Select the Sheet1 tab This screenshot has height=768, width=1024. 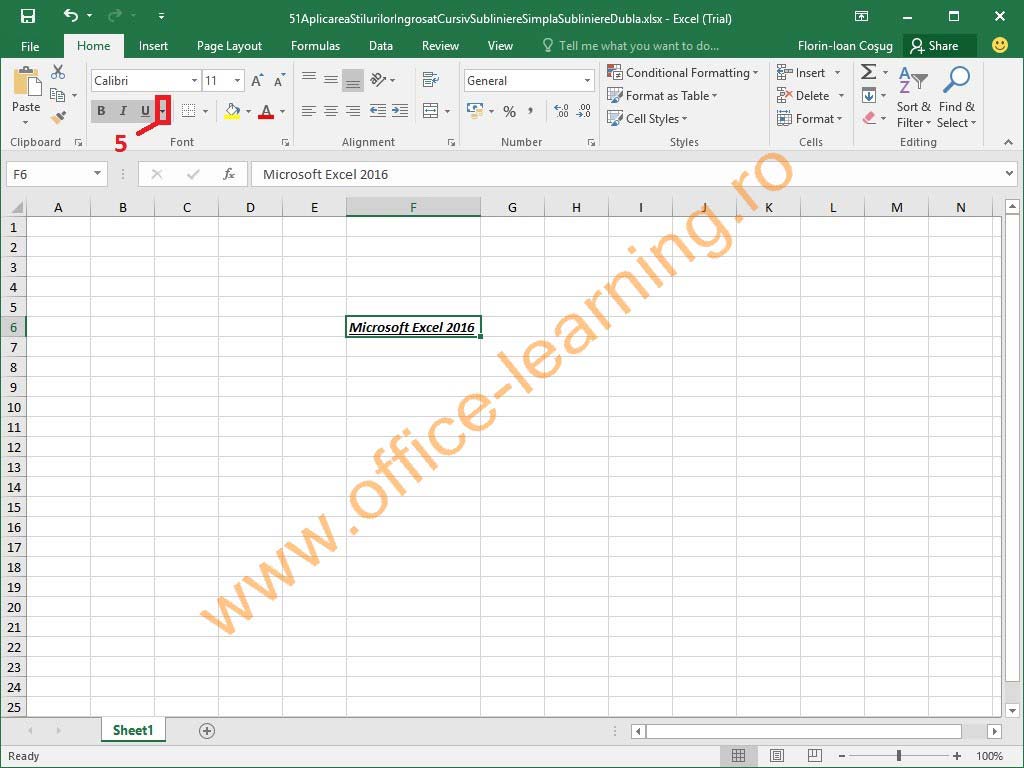133,730
